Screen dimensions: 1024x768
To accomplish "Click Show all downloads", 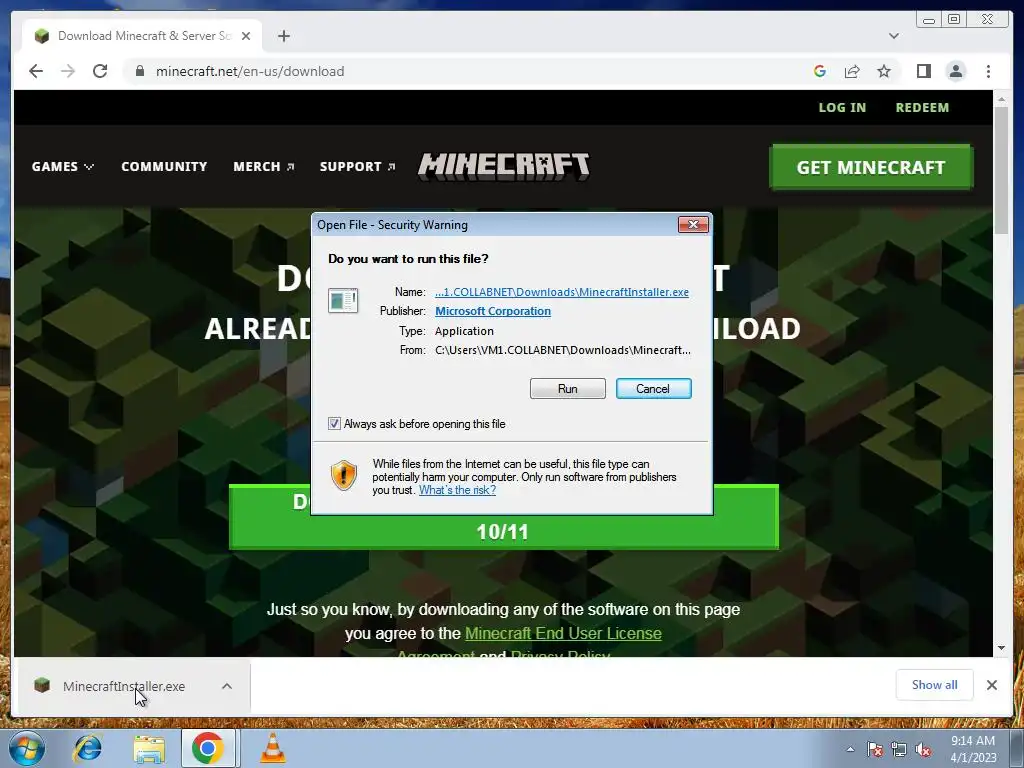I will click(935, 685).
